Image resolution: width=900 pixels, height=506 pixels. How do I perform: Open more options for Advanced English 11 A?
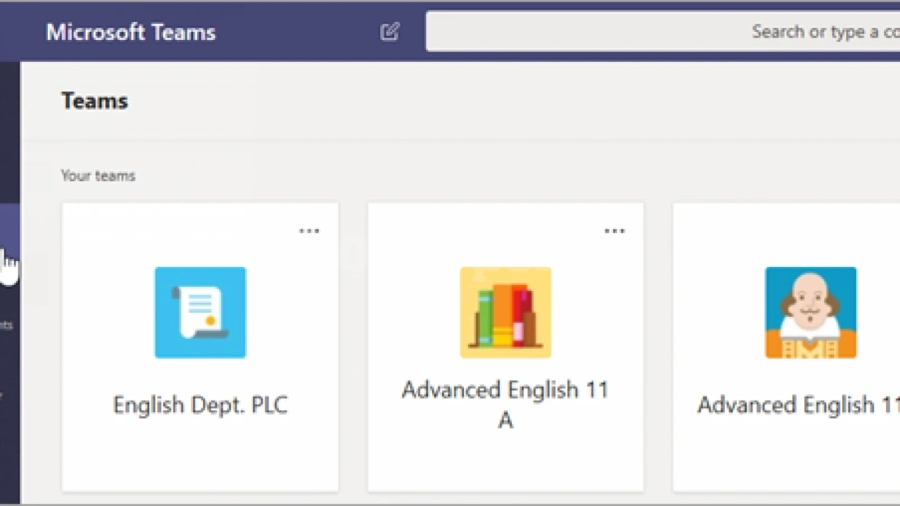pyautogui.click(x=614, y=231)
